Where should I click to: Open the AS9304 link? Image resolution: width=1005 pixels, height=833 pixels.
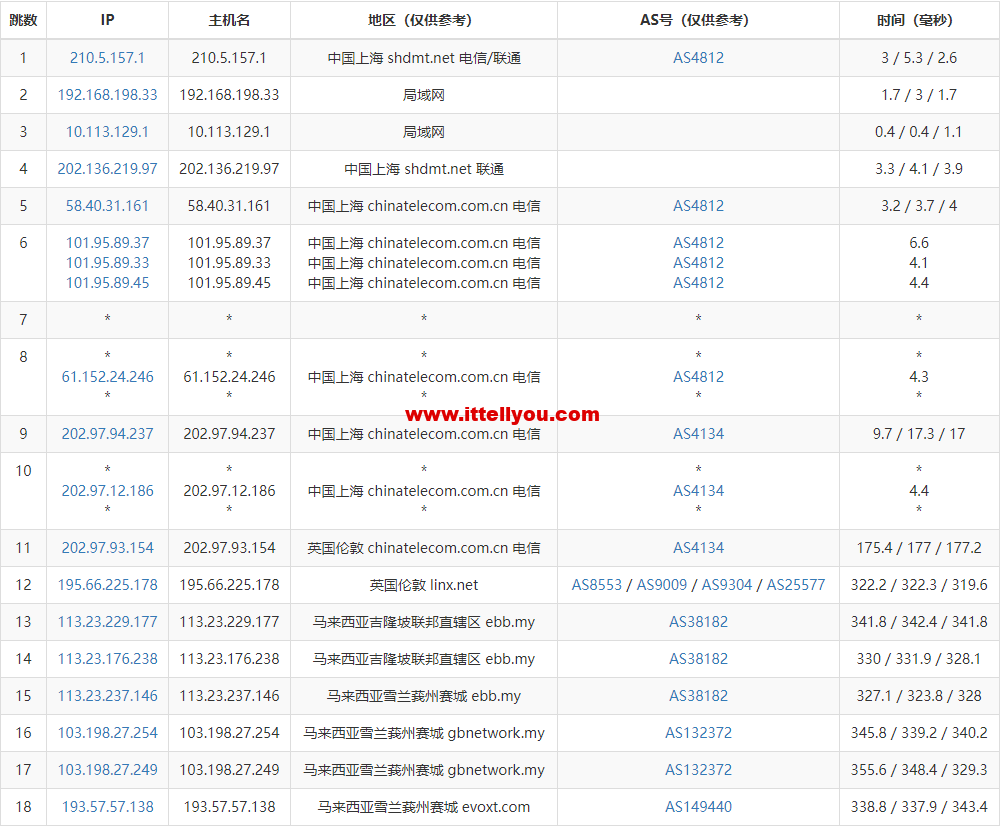(x=726, y=585)
